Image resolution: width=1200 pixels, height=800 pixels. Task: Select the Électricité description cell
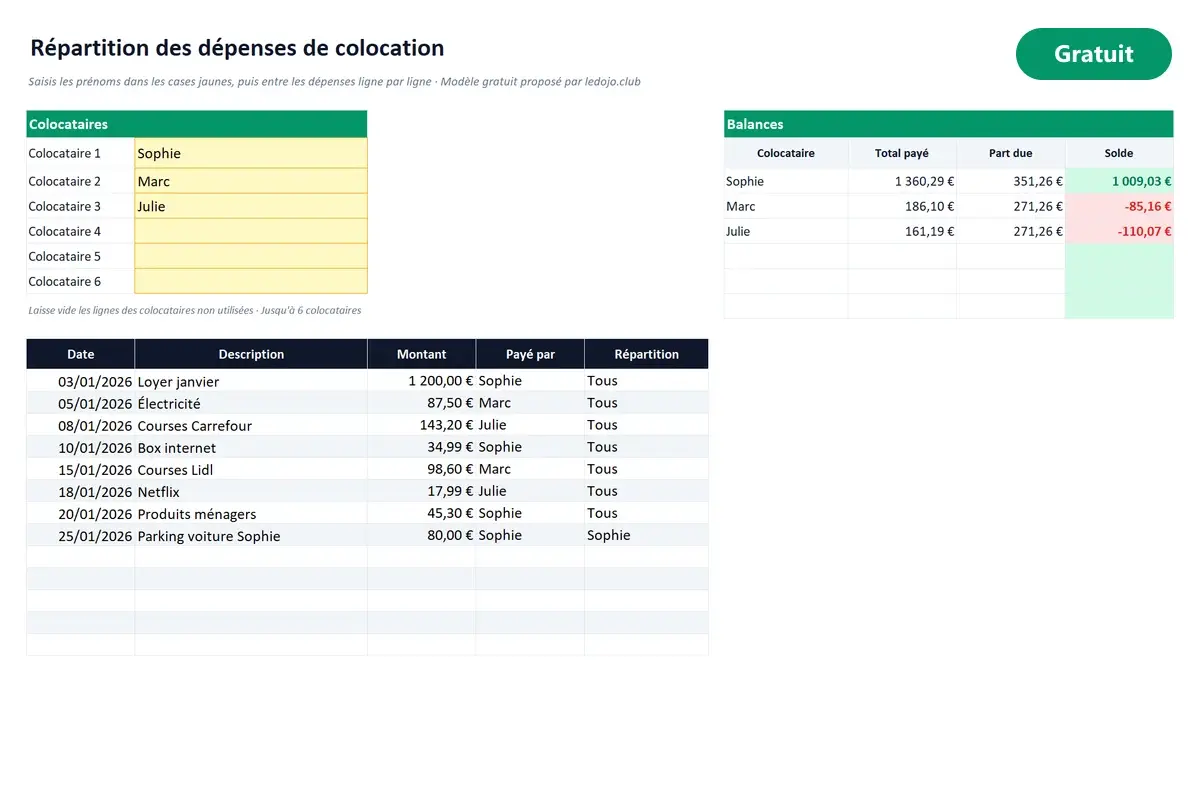[x=251, y=403]
